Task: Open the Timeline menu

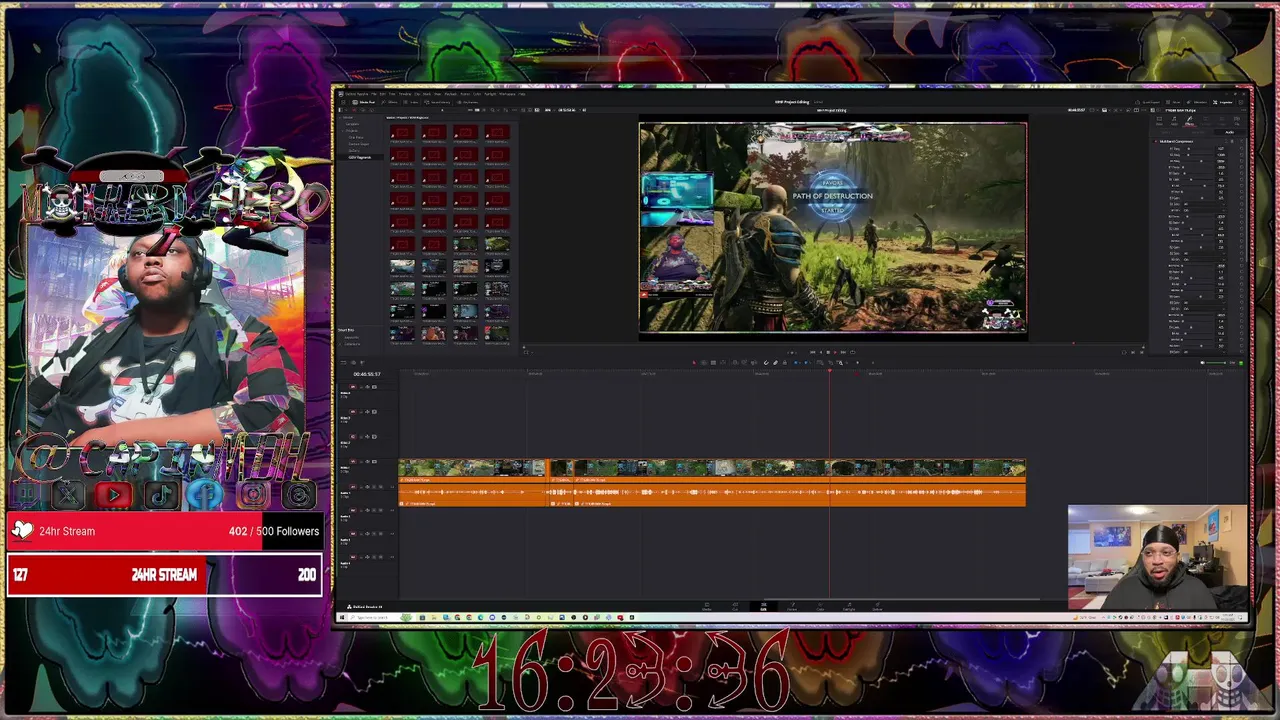Action: coord(405,94)
